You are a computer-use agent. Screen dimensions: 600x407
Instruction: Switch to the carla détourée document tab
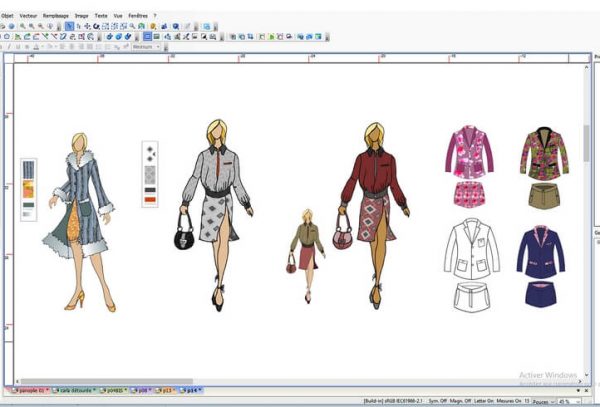(74, 391)
